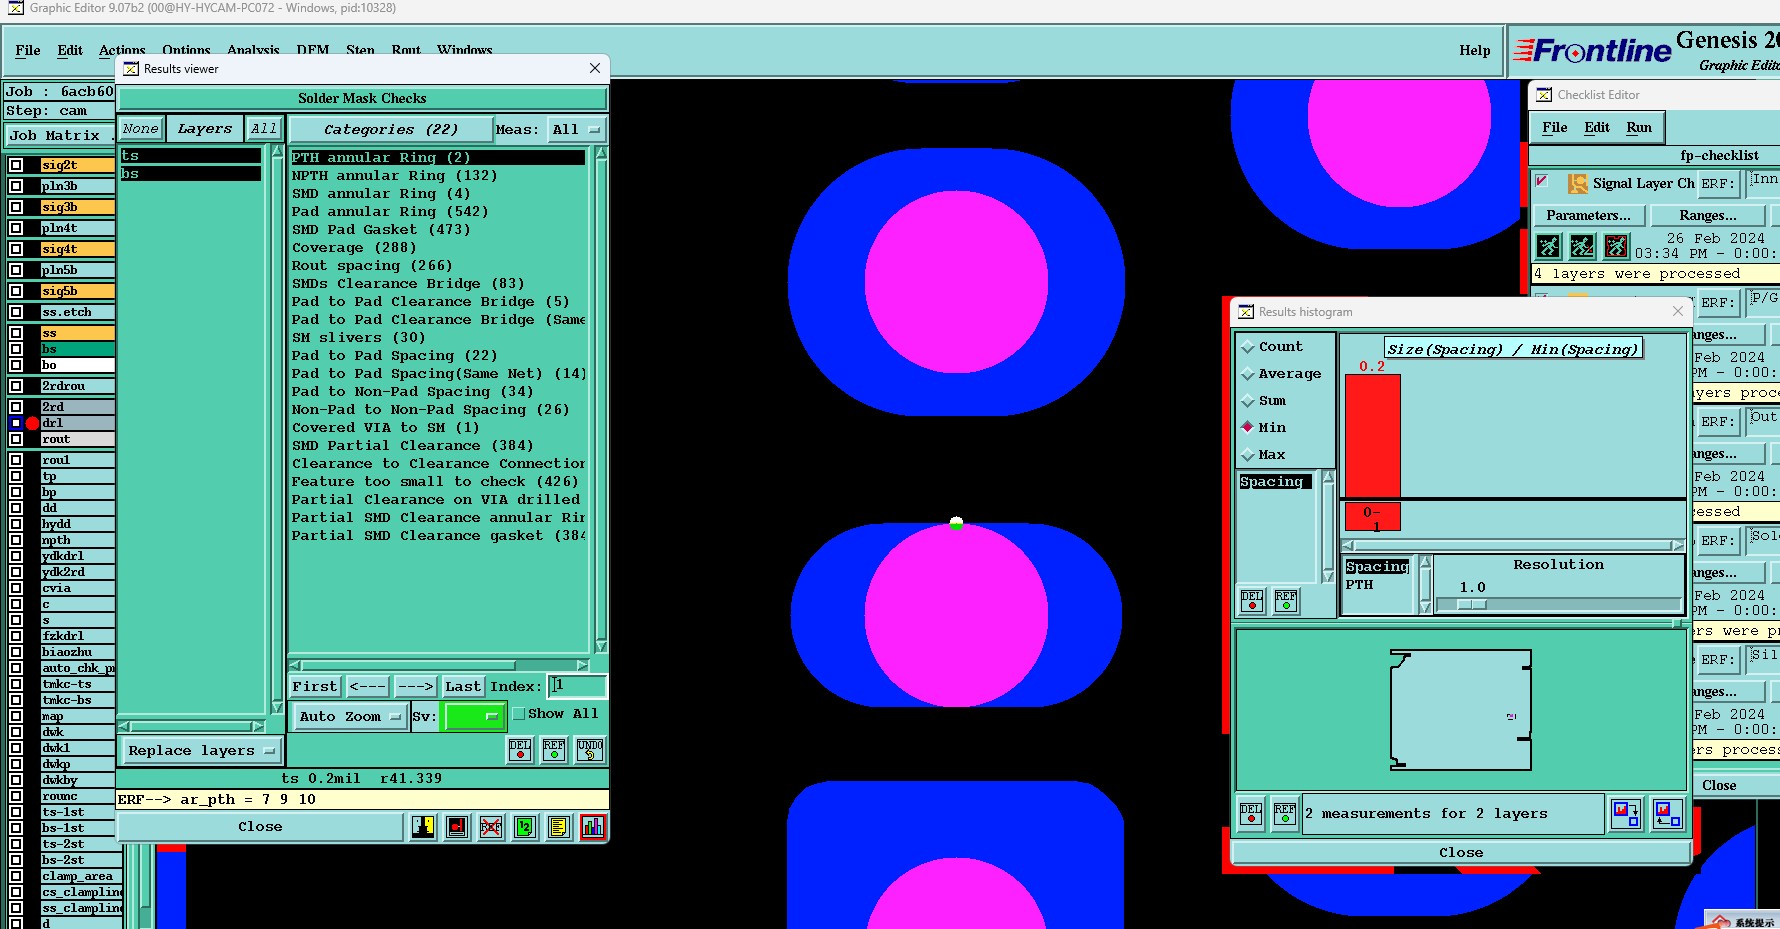Screen dimensions: 1780x929
Task: Click the board thumbnail in Results histogram
Action: point(1461,709)
